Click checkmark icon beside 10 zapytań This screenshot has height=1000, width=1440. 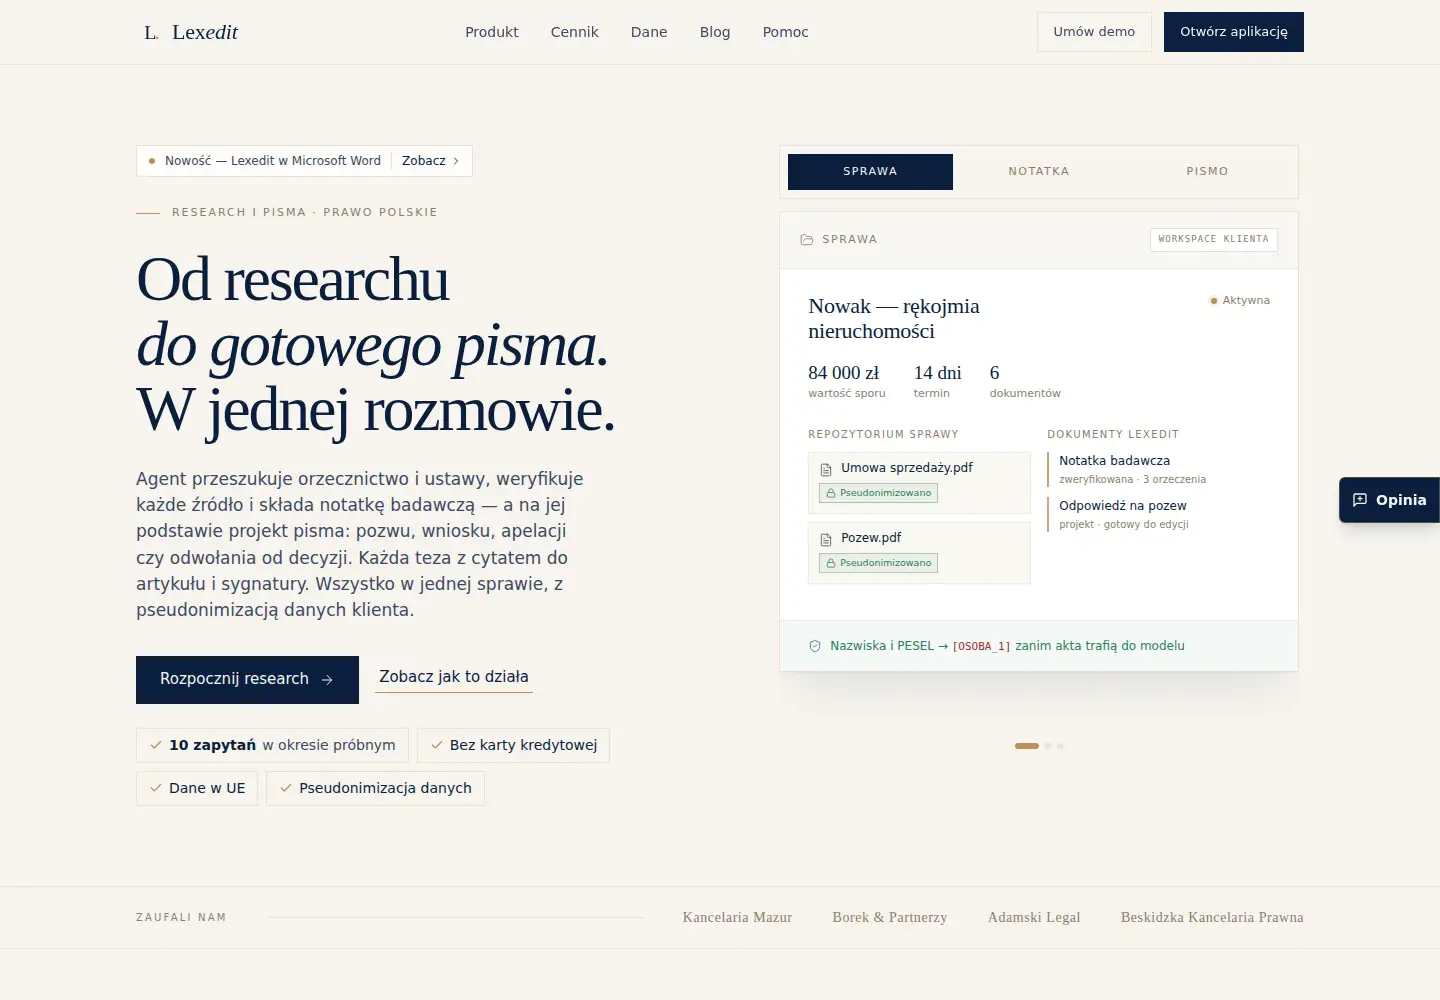tap(156, 745)
